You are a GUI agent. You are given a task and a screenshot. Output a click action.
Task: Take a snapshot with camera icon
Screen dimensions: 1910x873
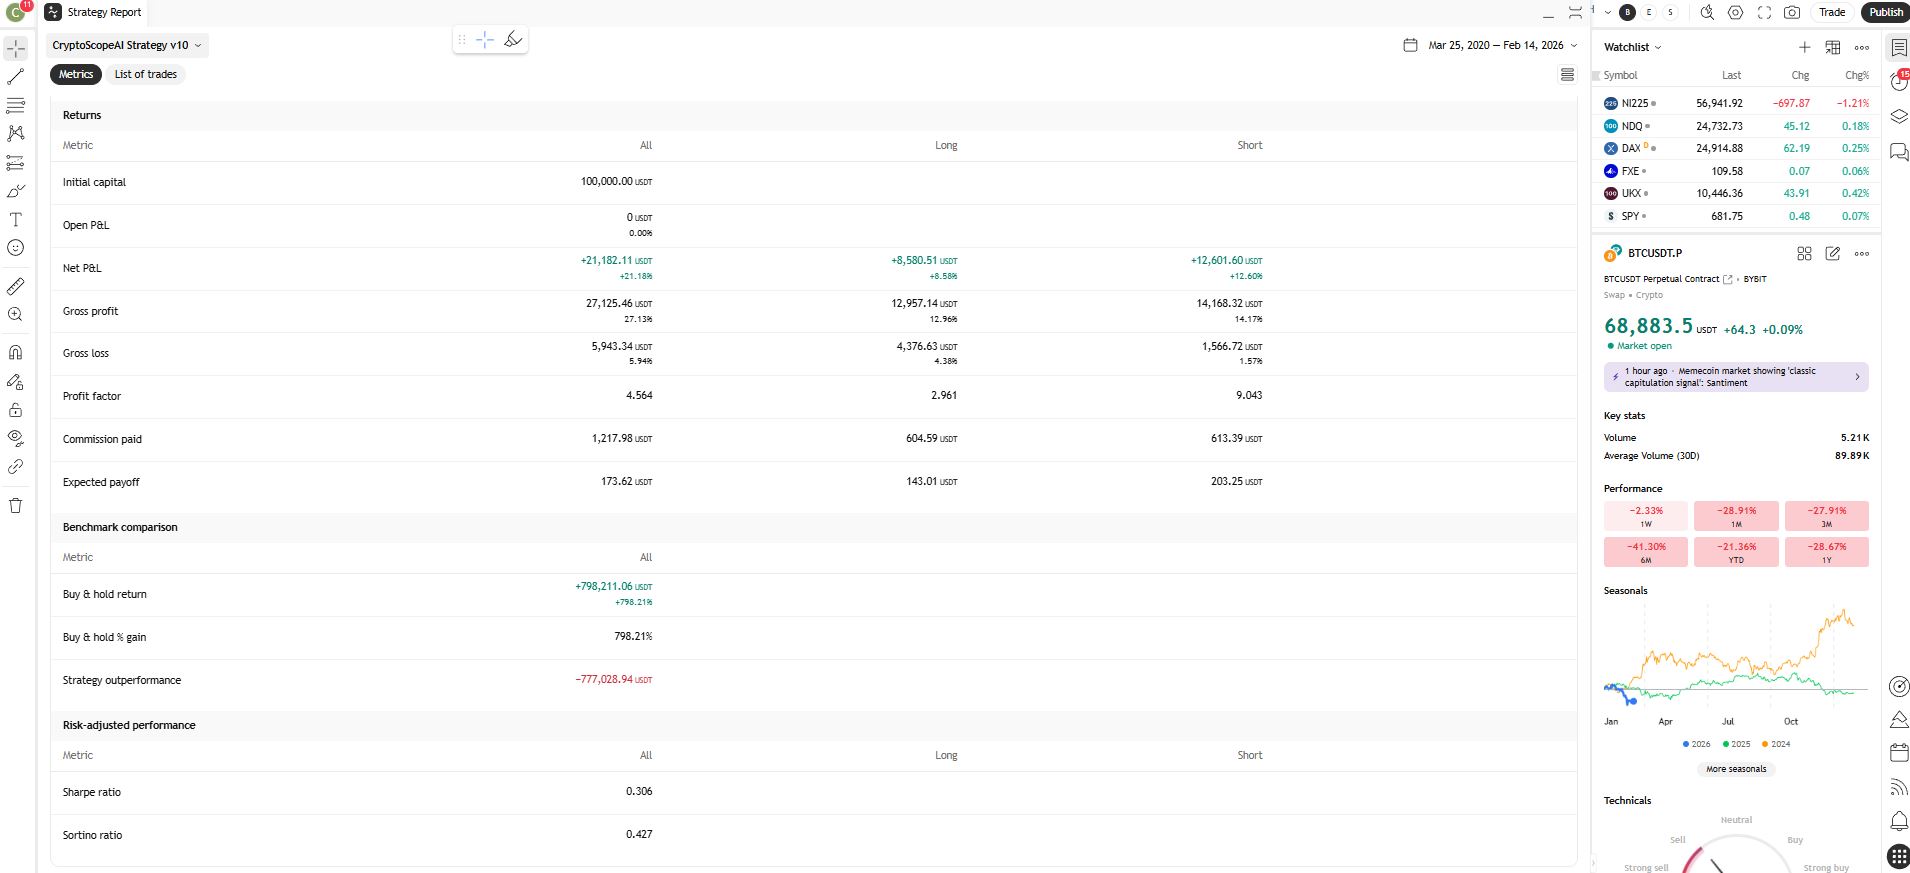pyautogui.click(x=1792, y=12)
